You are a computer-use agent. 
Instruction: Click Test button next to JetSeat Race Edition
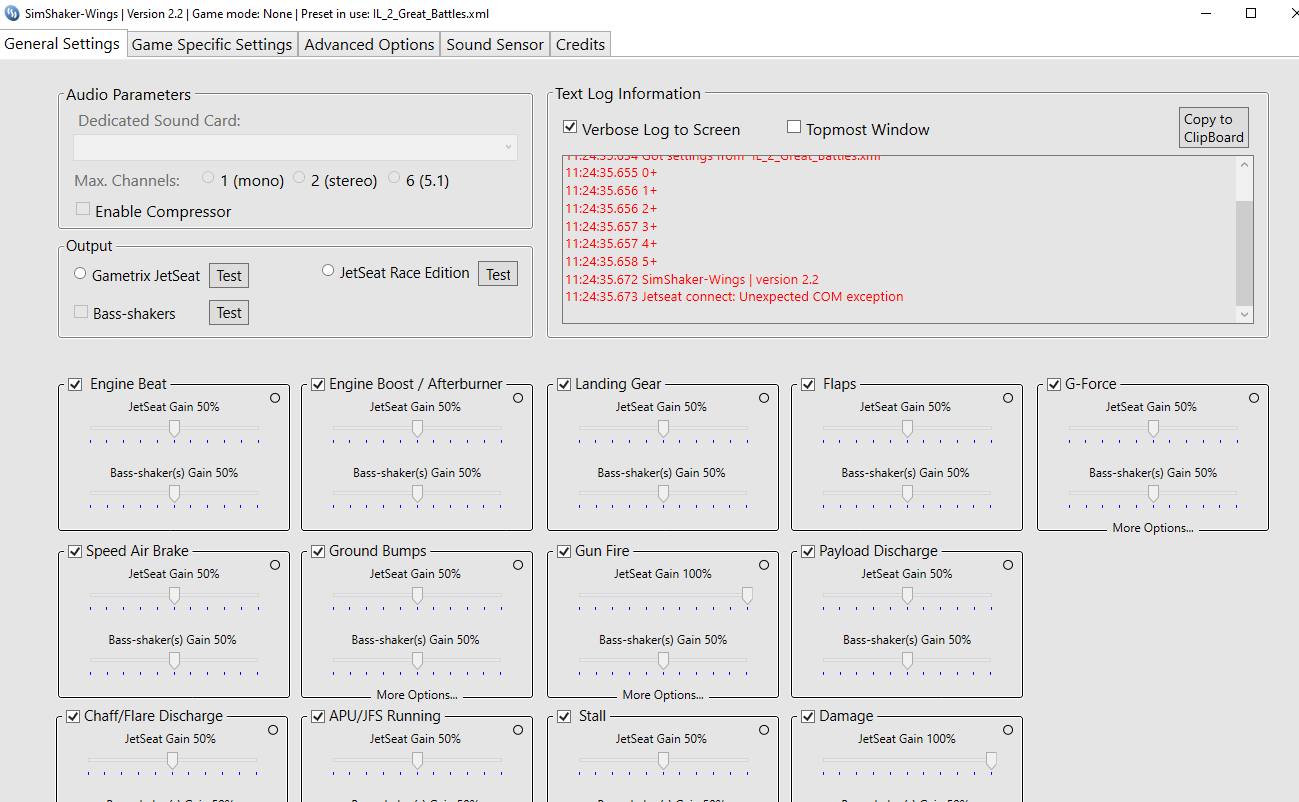(498, 274)
